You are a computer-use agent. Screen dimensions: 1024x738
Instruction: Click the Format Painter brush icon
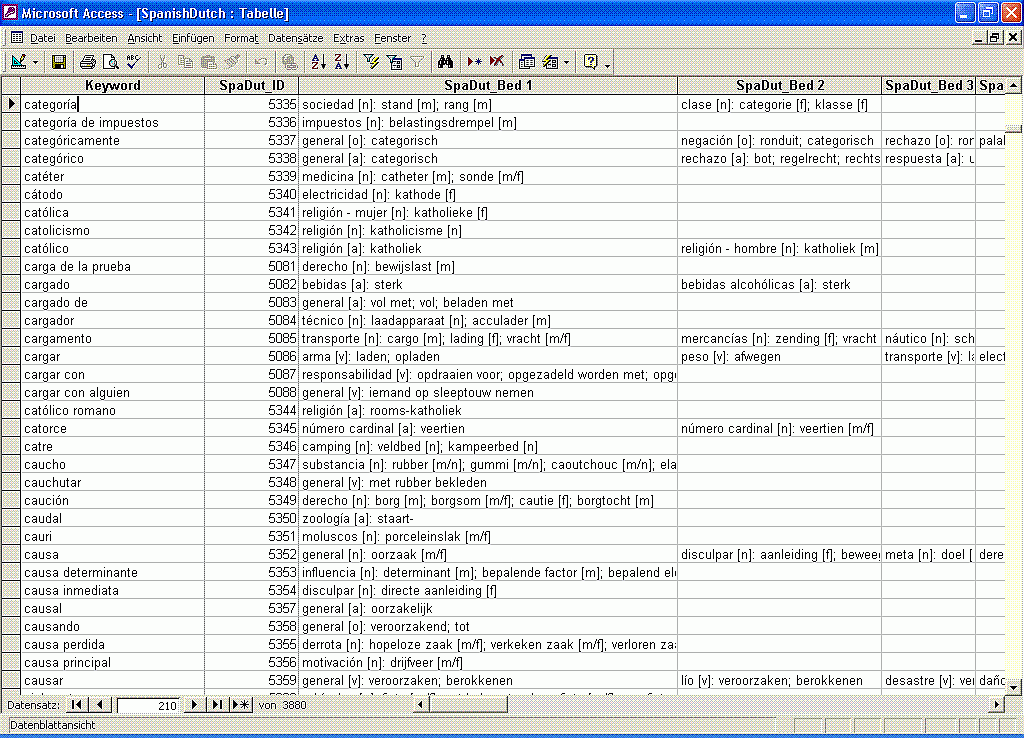[x=232, y=62]
